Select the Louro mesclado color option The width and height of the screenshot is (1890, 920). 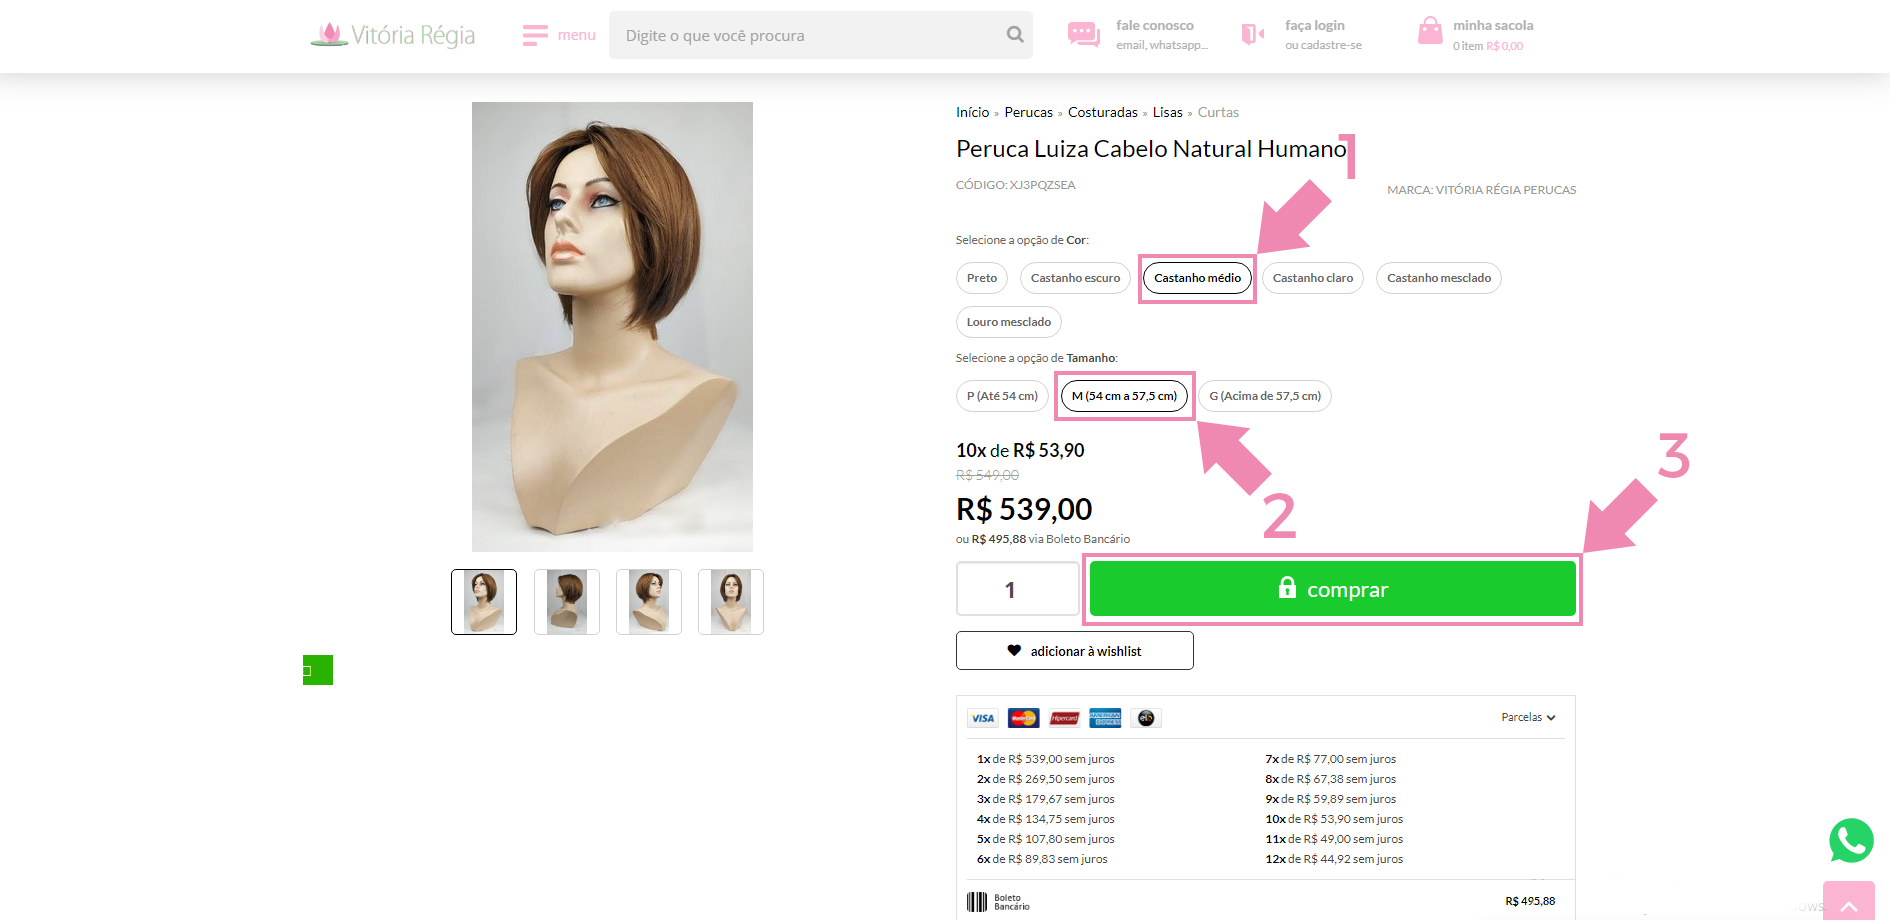[1008, 322]
